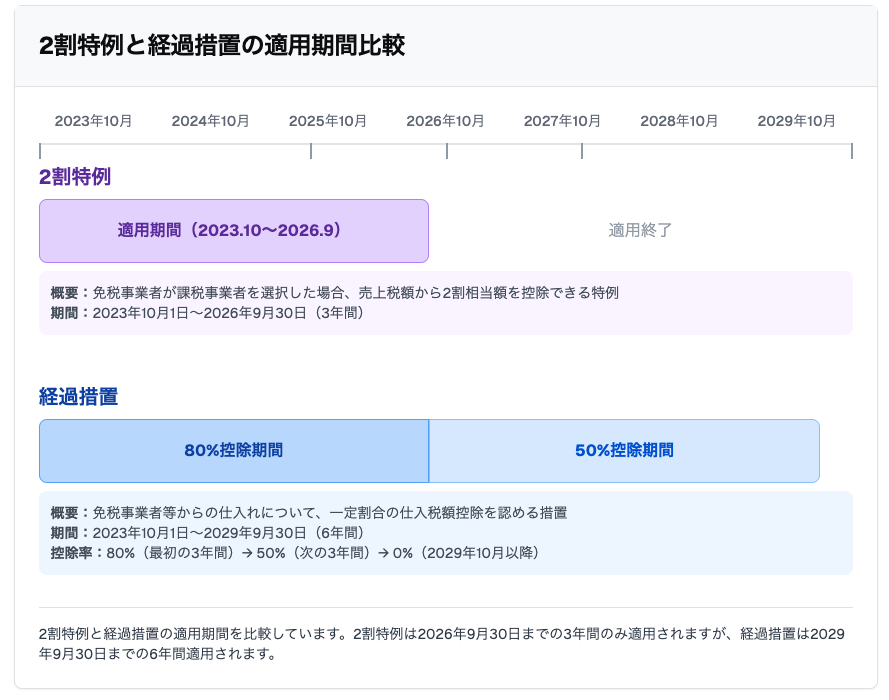Click the purple 適用期間（2023.10〜2026.9）bar
The height and width of the screenshot is (700, 889).
click(233, 231)
